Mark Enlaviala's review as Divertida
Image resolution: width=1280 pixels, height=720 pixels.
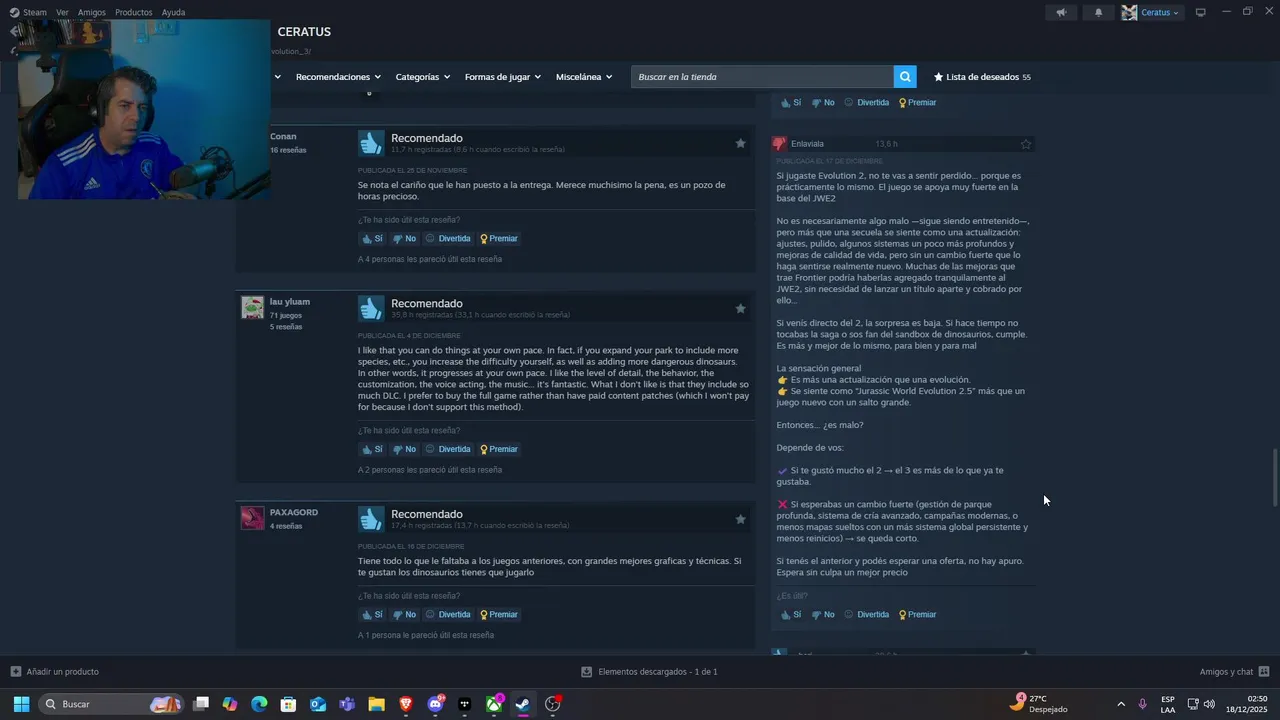(866, 615)
